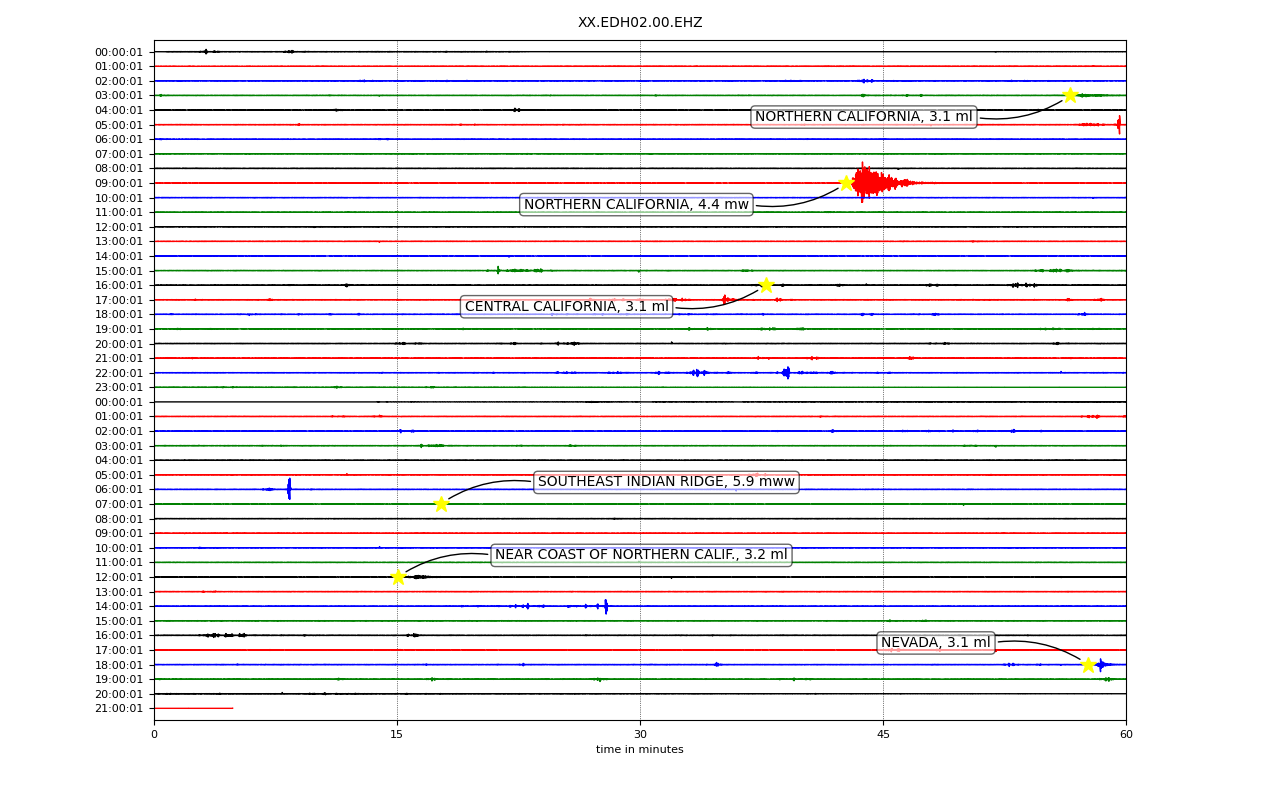The width and height of the screenshot is (1280, 800).
Task: Click the 'time in minutes' axis label
Action: coord(640,750)
